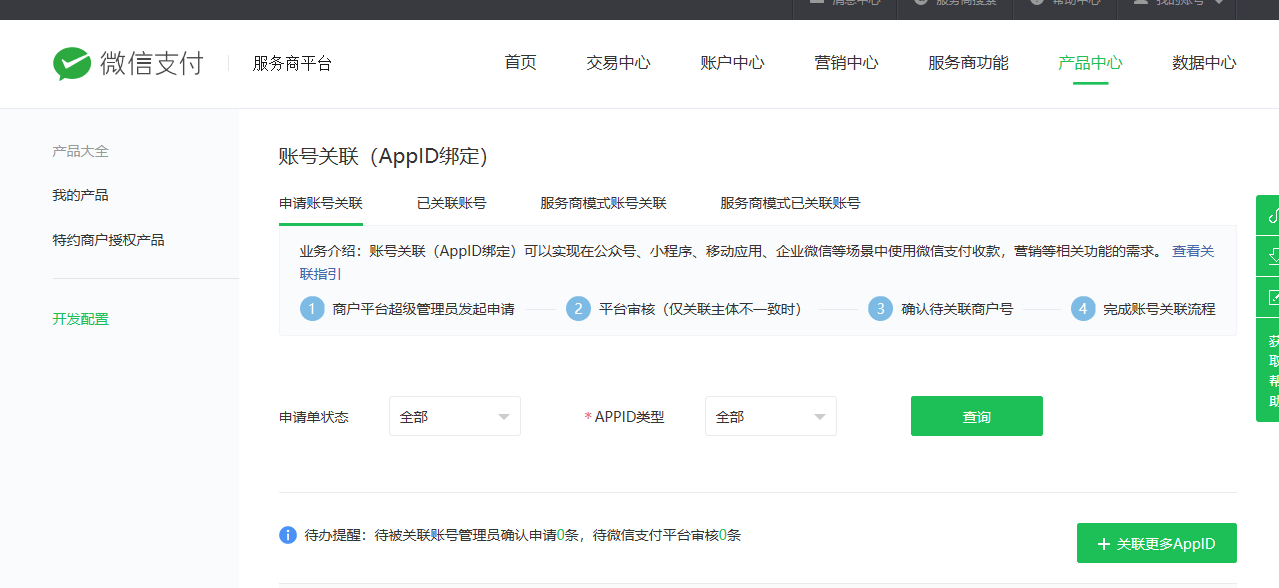Open the 交易中心 menu
This screenshot has width=1279, height=588.
618,63
